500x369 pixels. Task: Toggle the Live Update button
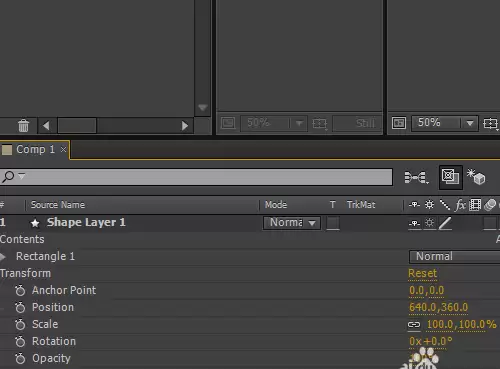(x=450, y=177)
